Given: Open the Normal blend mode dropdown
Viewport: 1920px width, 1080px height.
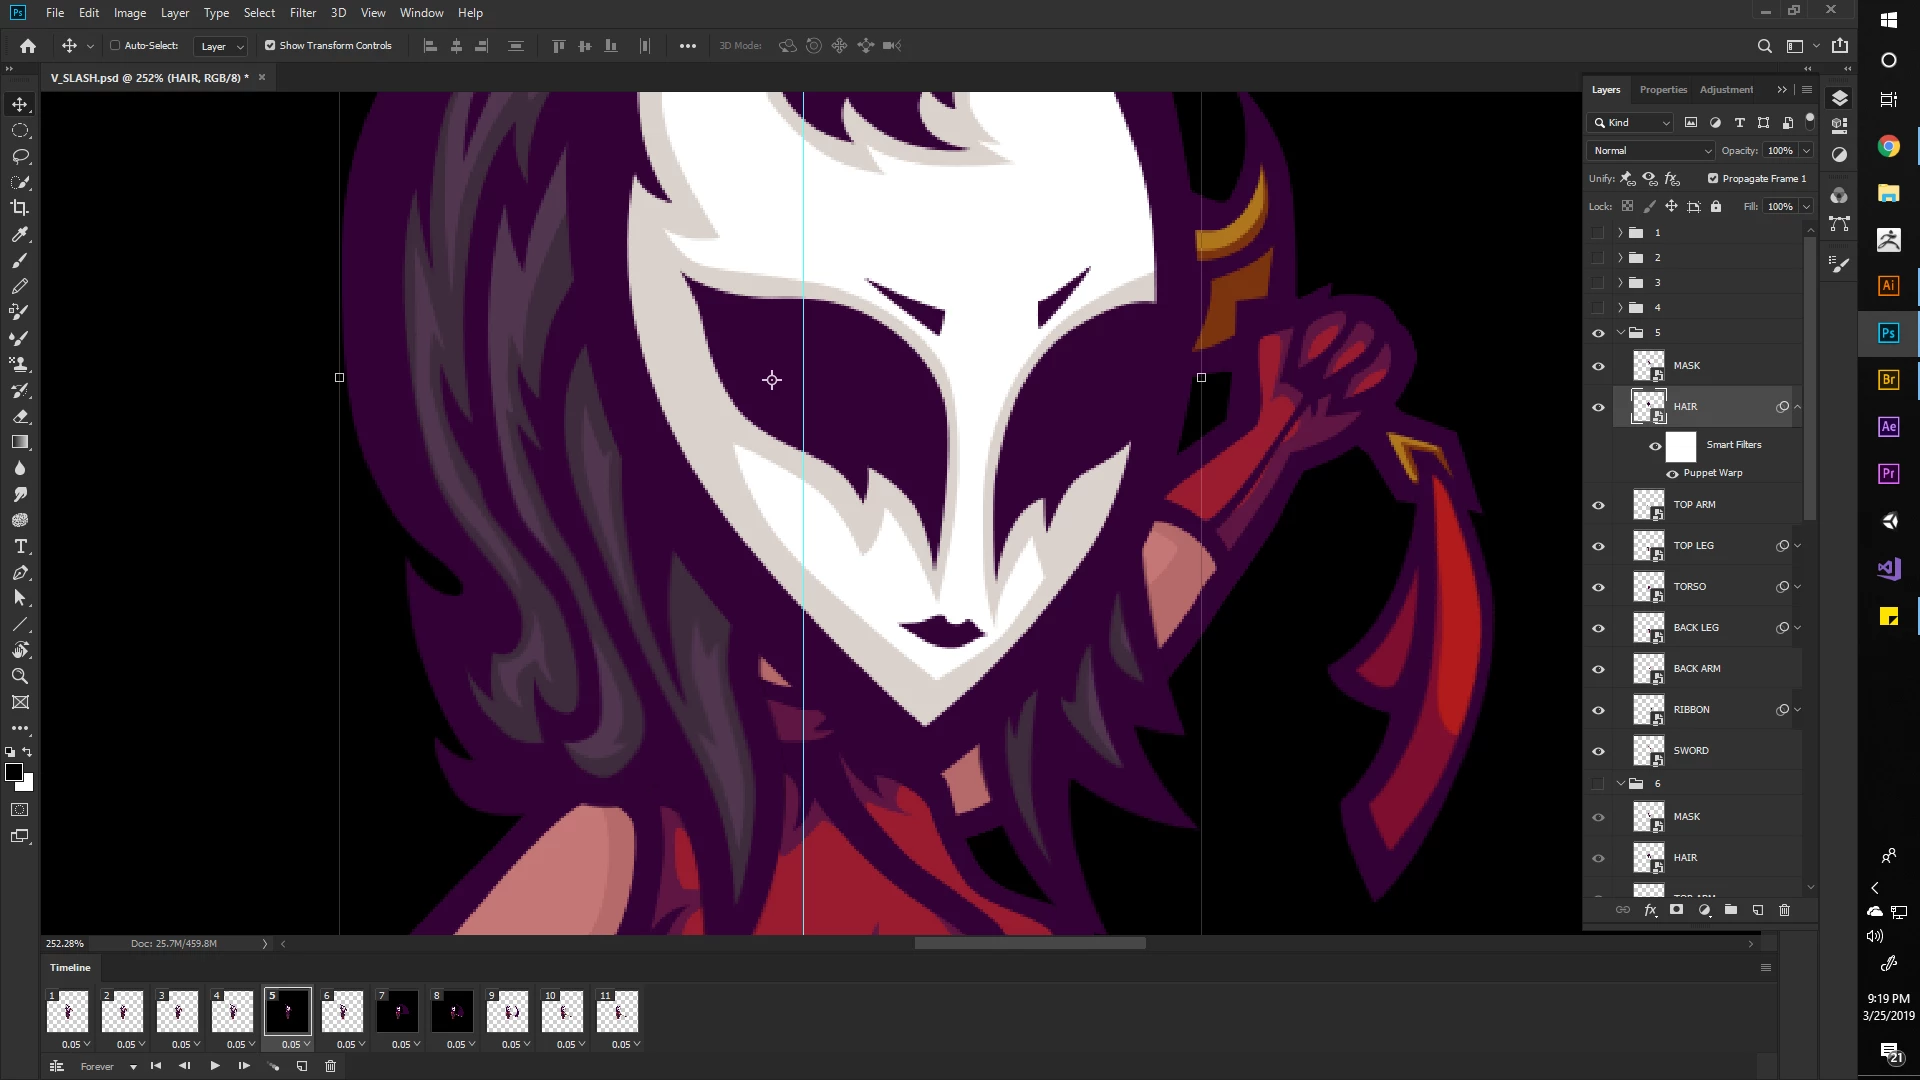Looking at the screenshot, I should pos(1651,150).
